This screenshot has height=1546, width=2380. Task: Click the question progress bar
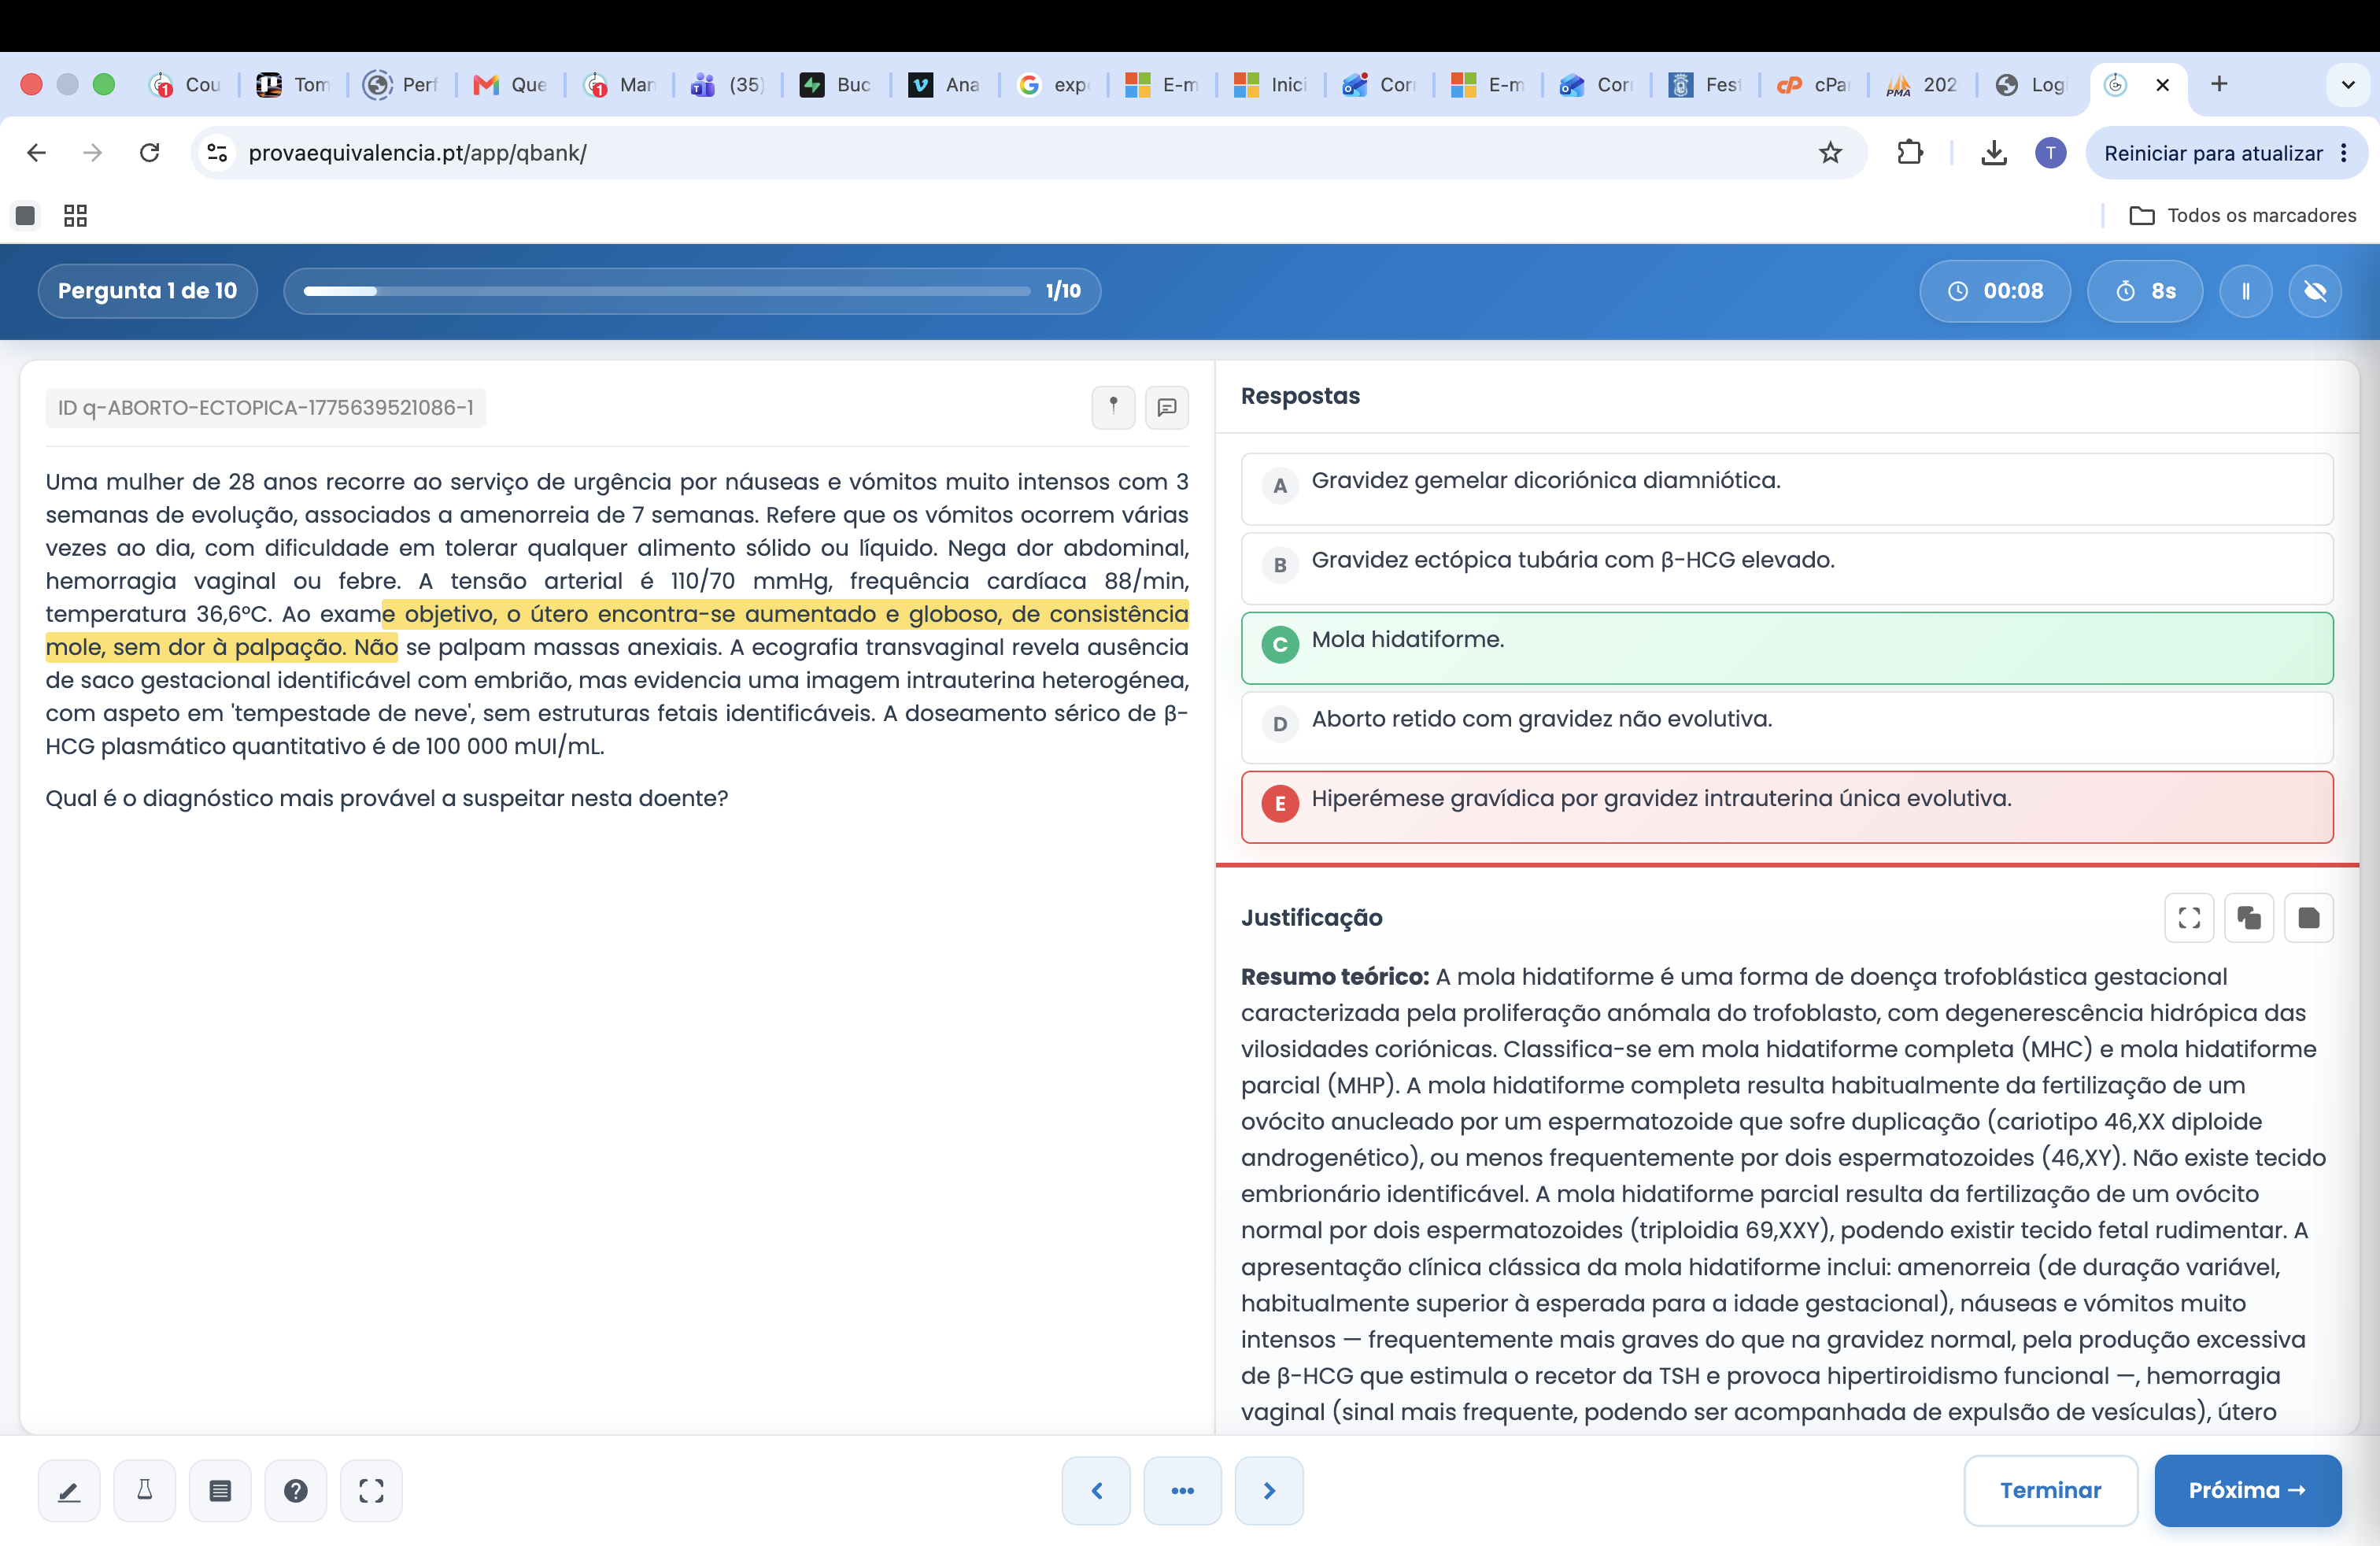pyautogui.click(x=668, y=291)
